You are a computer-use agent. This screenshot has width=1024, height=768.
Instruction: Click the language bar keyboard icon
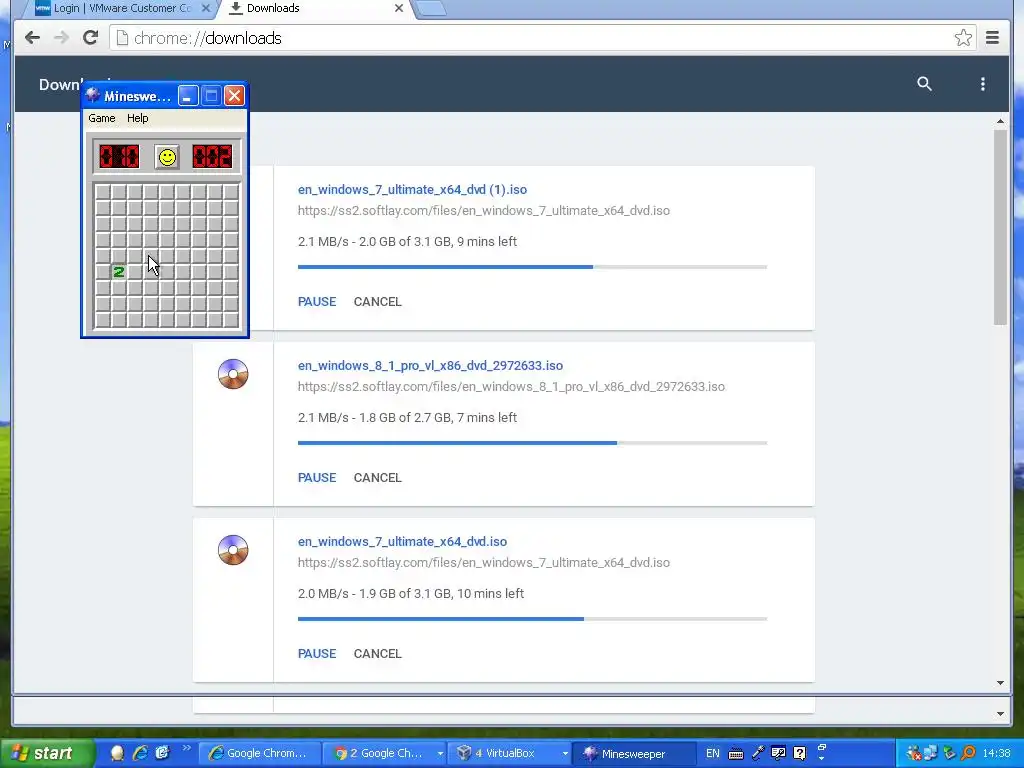click(735, 754)
